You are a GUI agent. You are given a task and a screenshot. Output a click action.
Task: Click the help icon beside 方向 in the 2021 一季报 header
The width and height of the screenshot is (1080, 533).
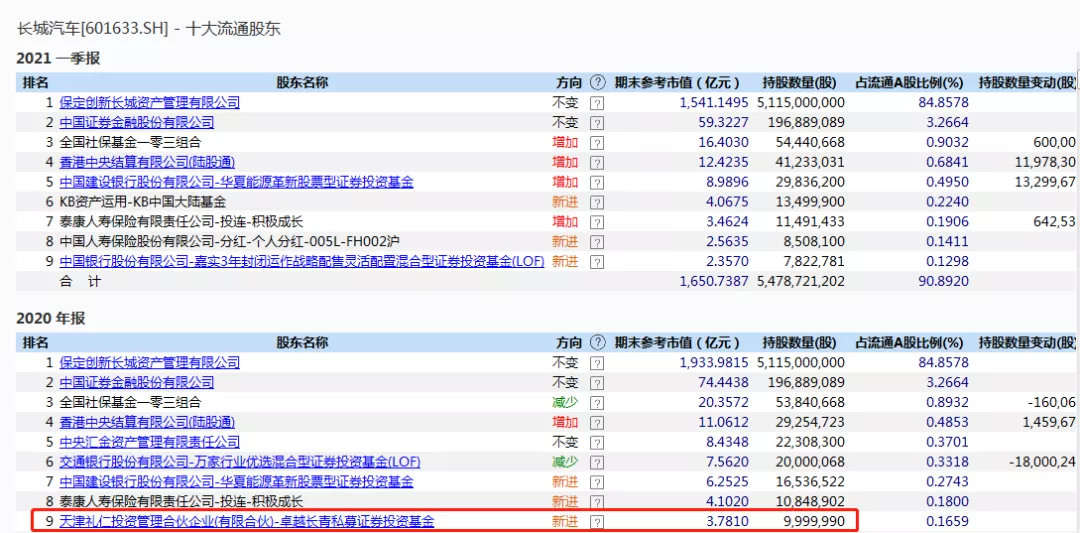pyautogui.click(x=598, y=83)
